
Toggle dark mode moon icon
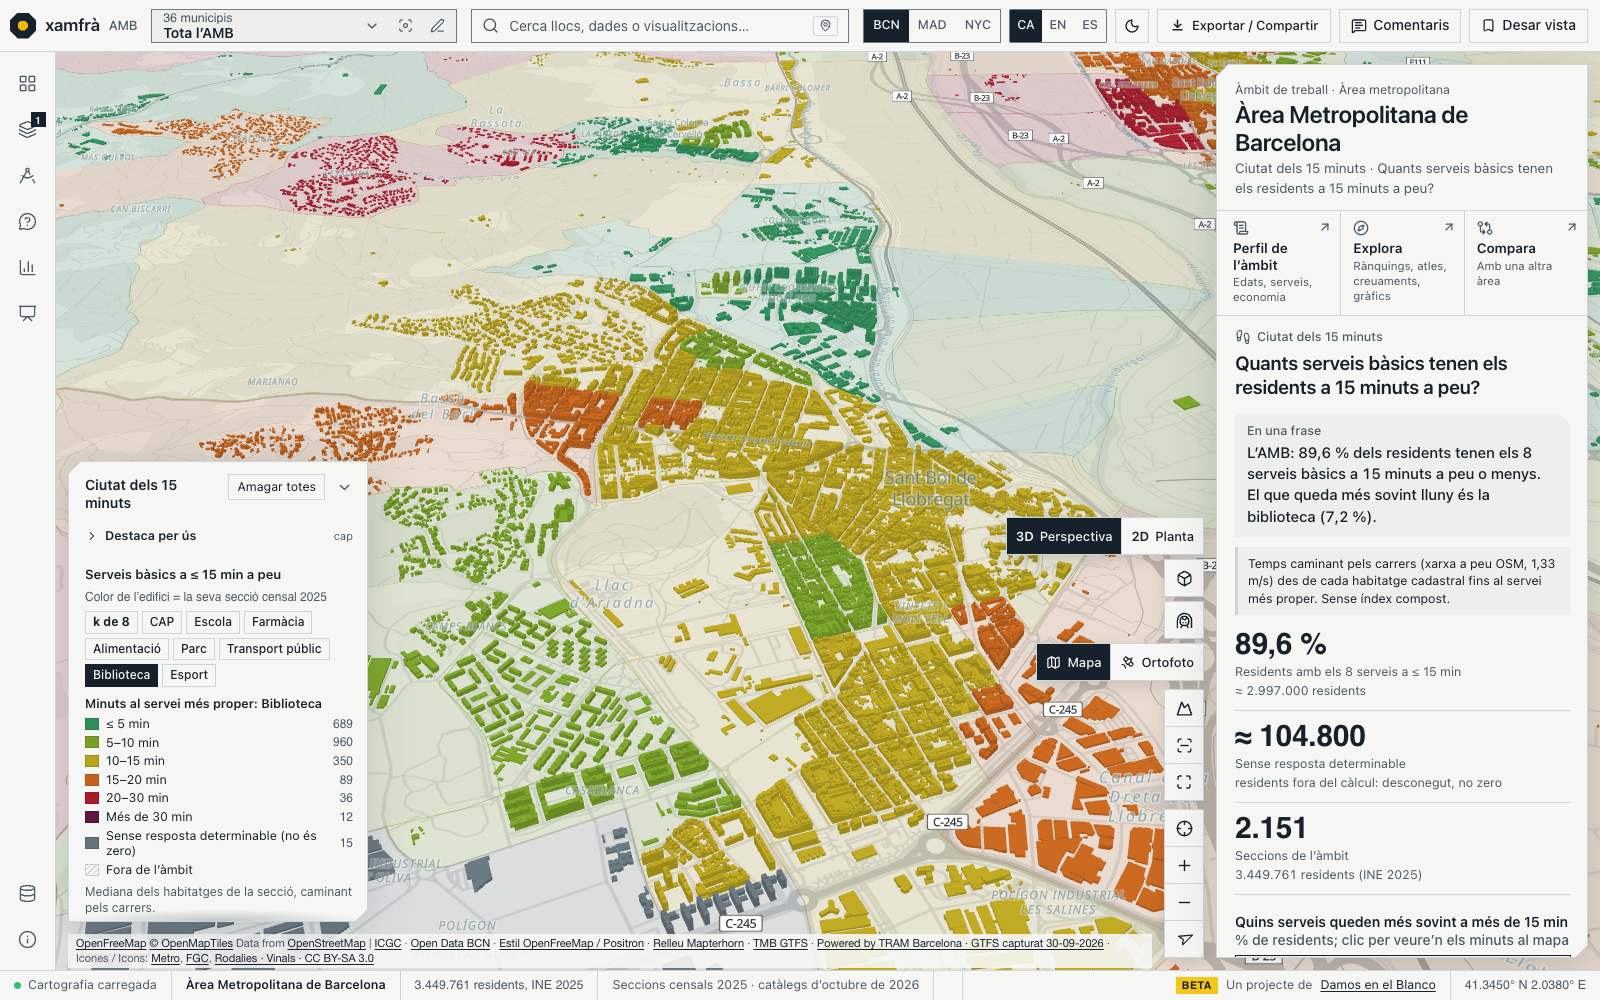(1132, 26)
